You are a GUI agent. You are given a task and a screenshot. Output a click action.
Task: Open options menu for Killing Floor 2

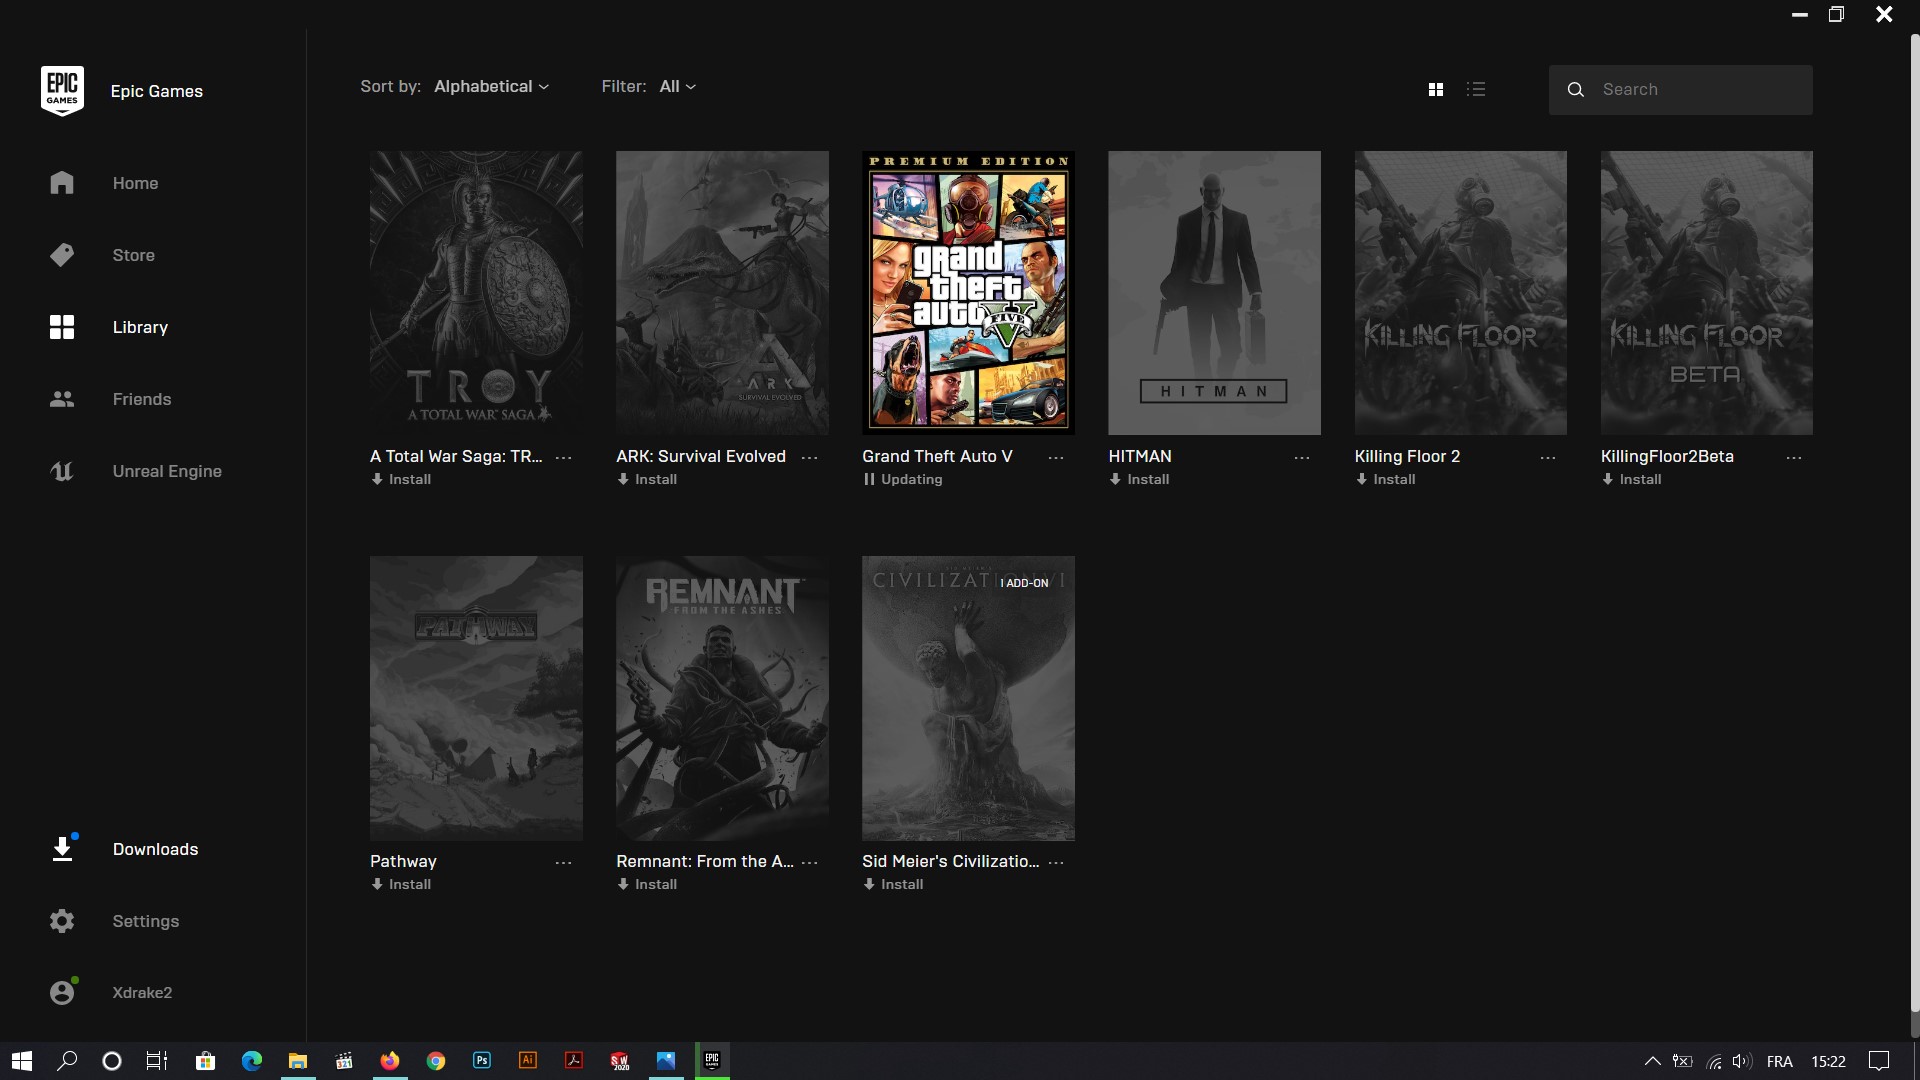point(1548,457)
